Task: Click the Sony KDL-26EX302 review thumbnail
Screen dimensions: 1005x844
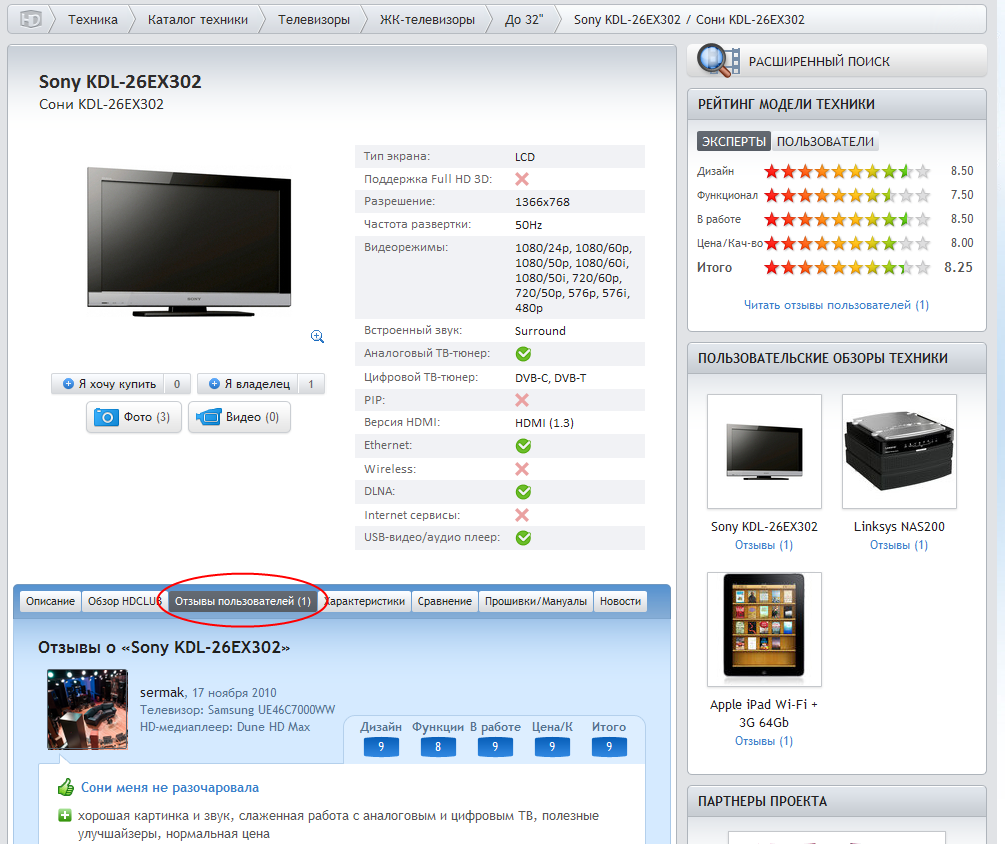Action: pyautogui.click(x=764, y=451)
